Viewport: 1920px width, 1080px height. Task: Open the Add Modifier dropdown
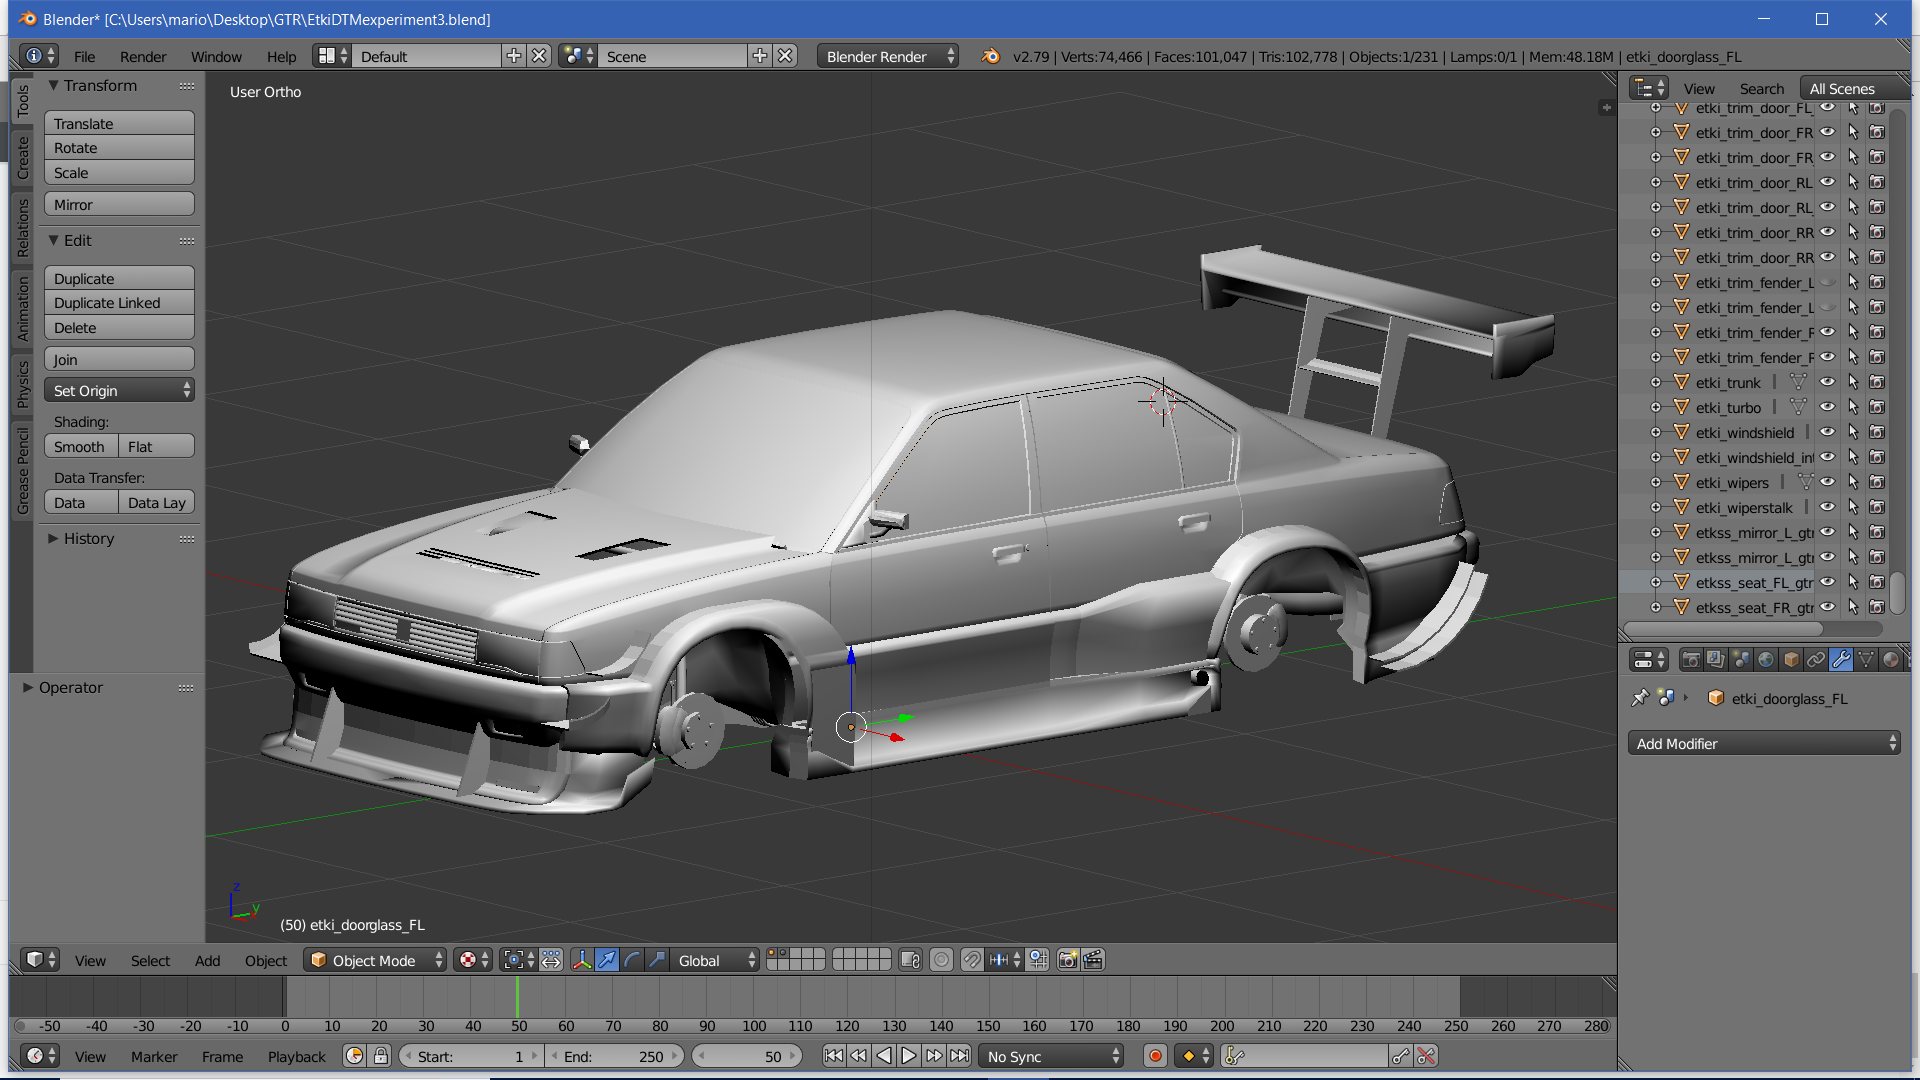point(1764,743)
